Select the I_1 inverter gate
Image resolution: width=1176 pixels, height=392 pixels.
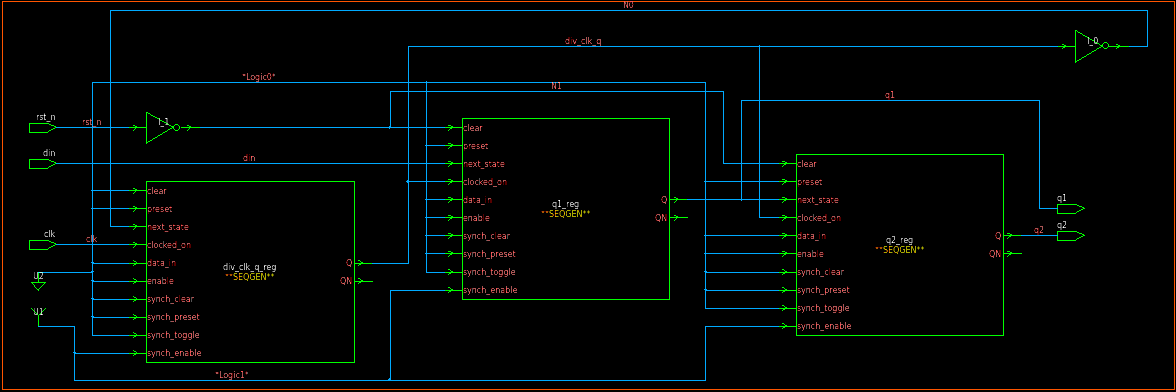[163, 127]
